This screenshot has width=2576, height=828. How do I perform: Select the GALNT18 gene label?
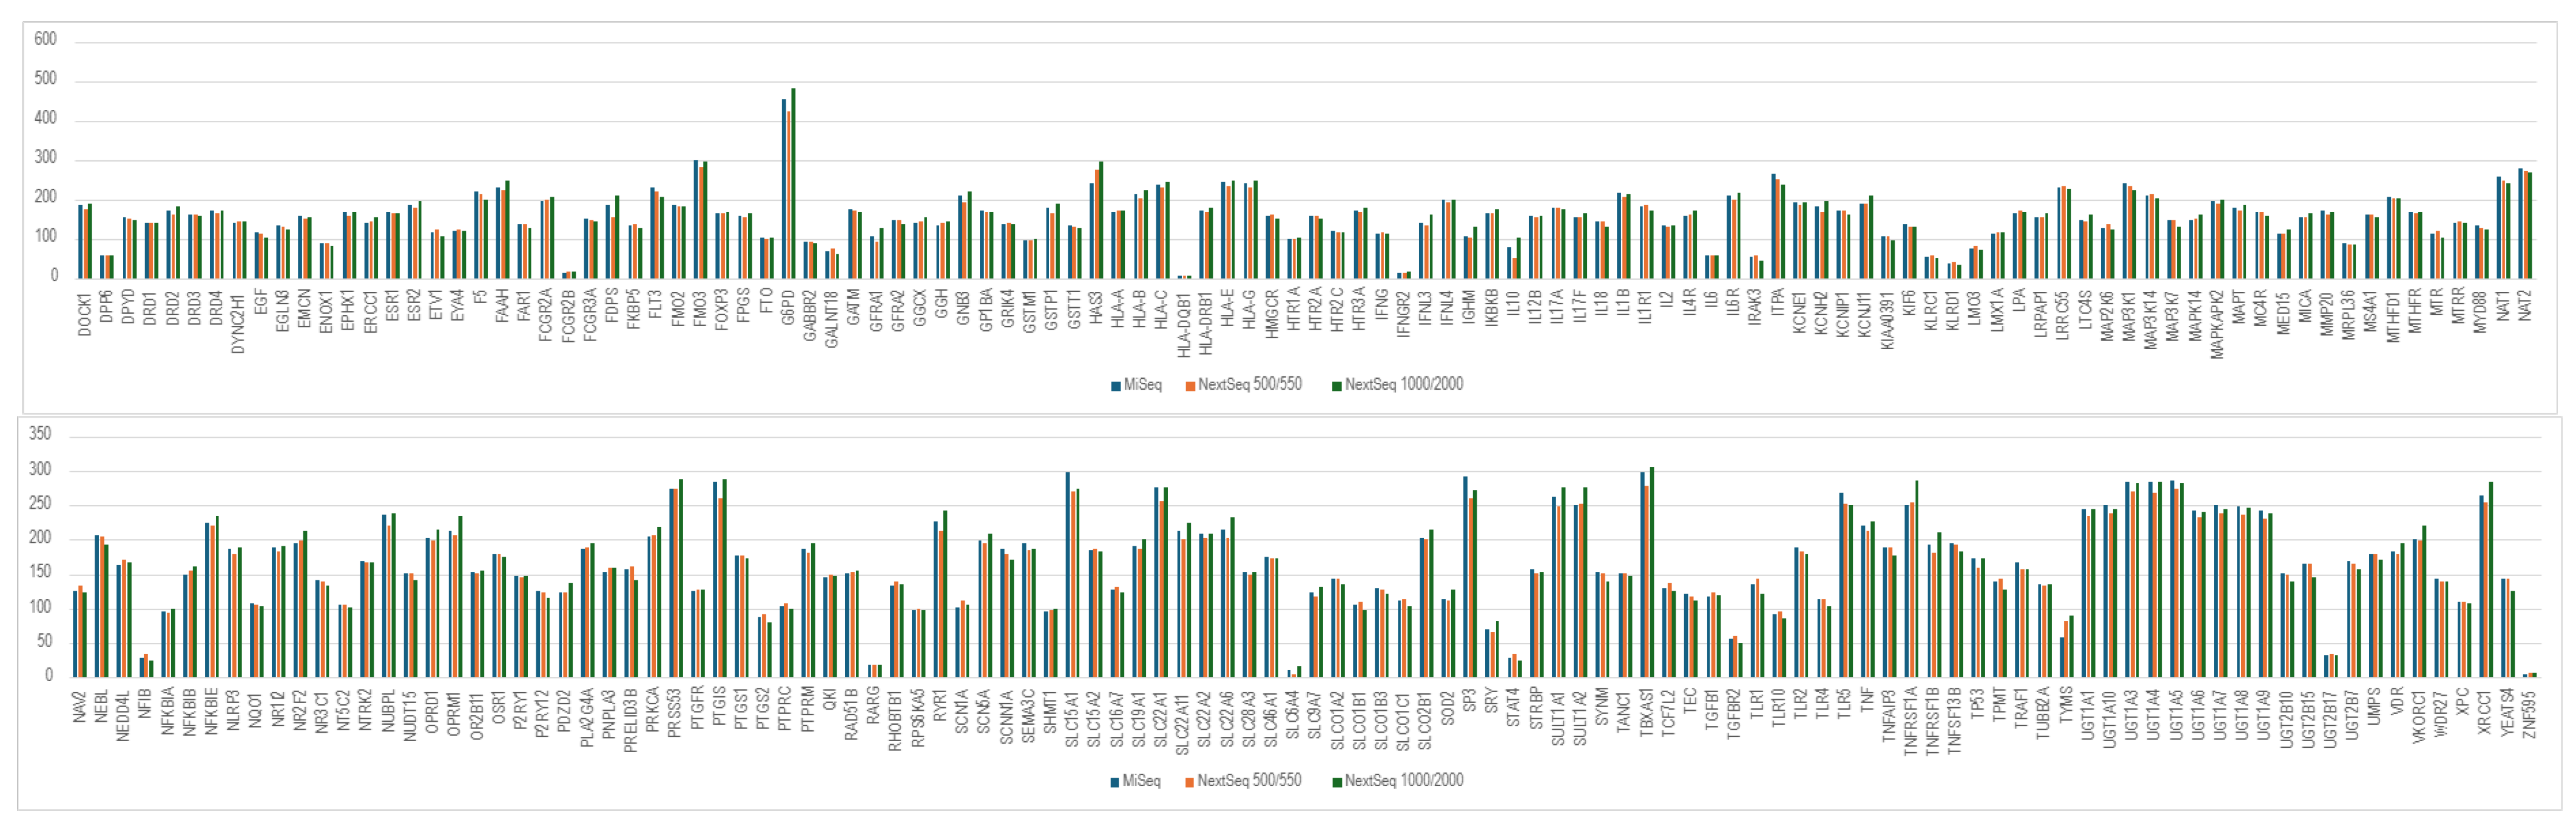pyautogui.click(x=832, y=319)
